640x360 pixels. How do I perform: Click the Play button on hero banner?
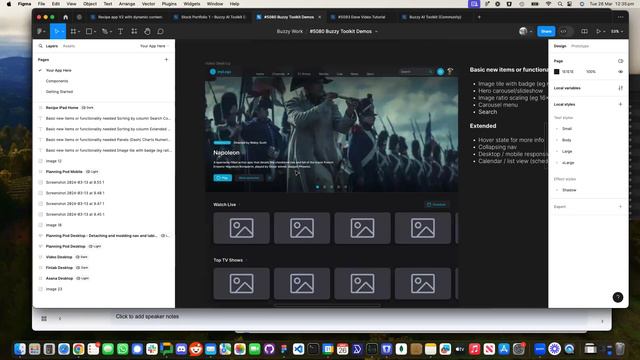tap(222, 178)
